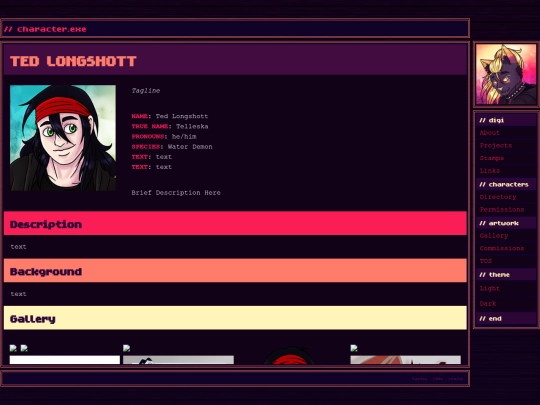Screen dimensions: 540x405
Task: Open the Stamps link in sidebar
Action: pyautogui.click(x=491, y=158)
